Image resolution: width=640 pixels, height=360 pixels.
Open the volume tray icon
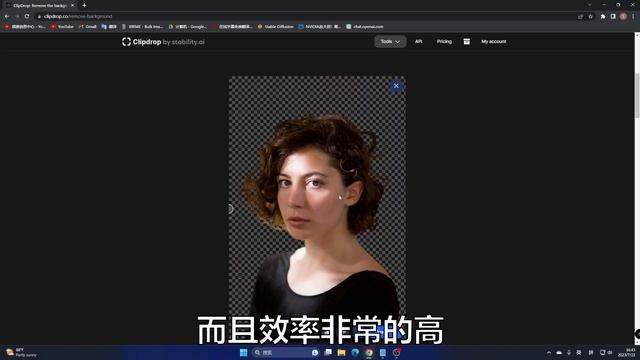610,352
